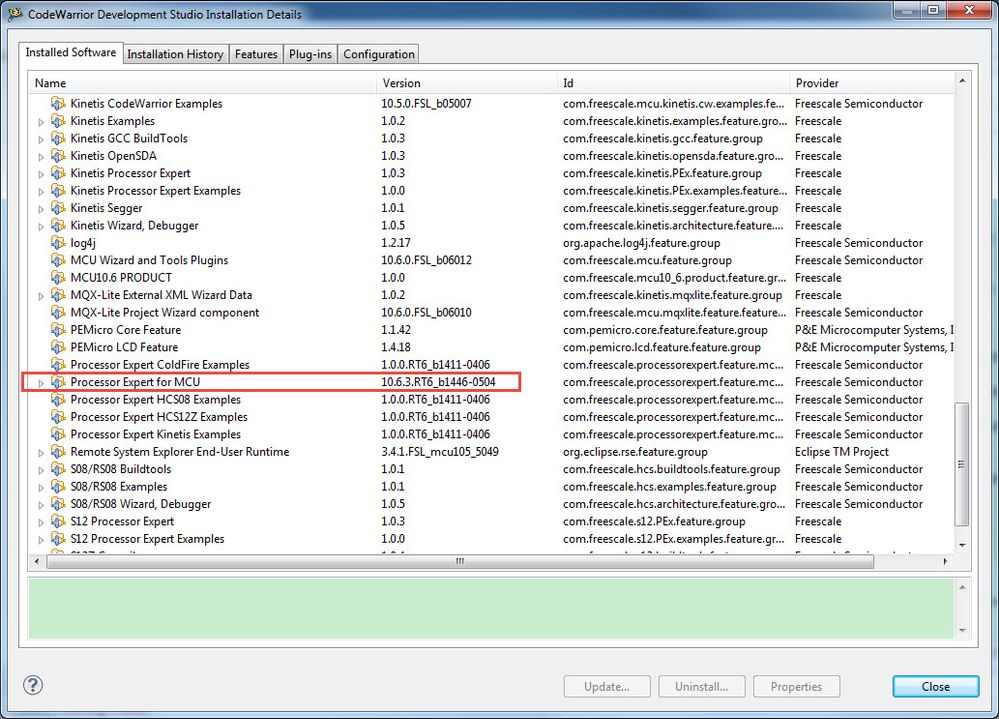
Task: Click the MQX-Lite External XML Wizard Data icon
Action: [x=58, y=295]
